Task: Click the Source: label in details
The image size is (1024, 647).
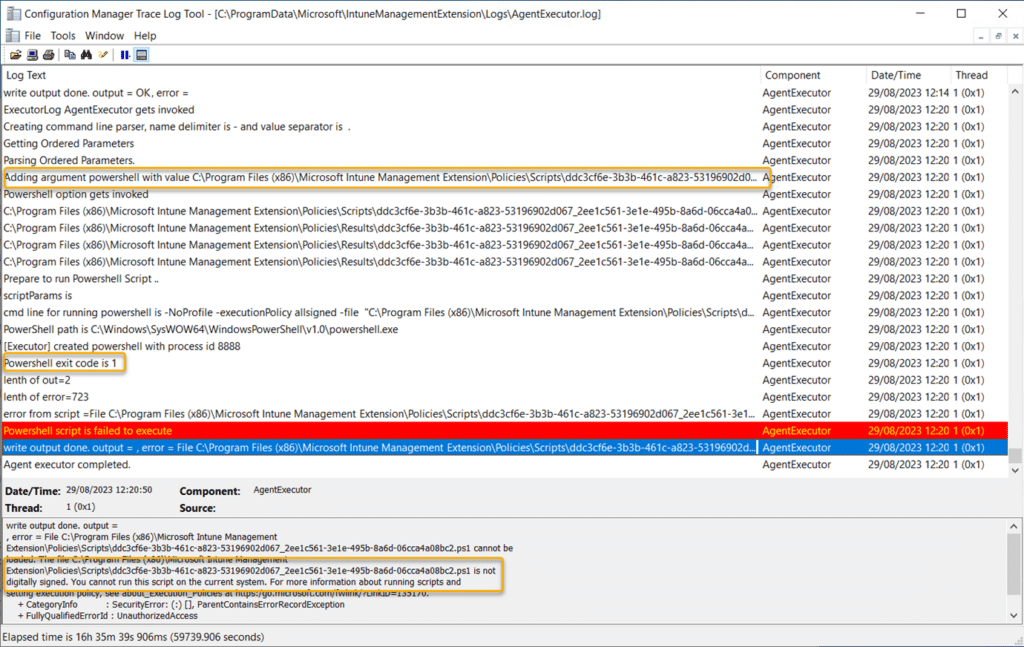Action: [x=197, y=508]
